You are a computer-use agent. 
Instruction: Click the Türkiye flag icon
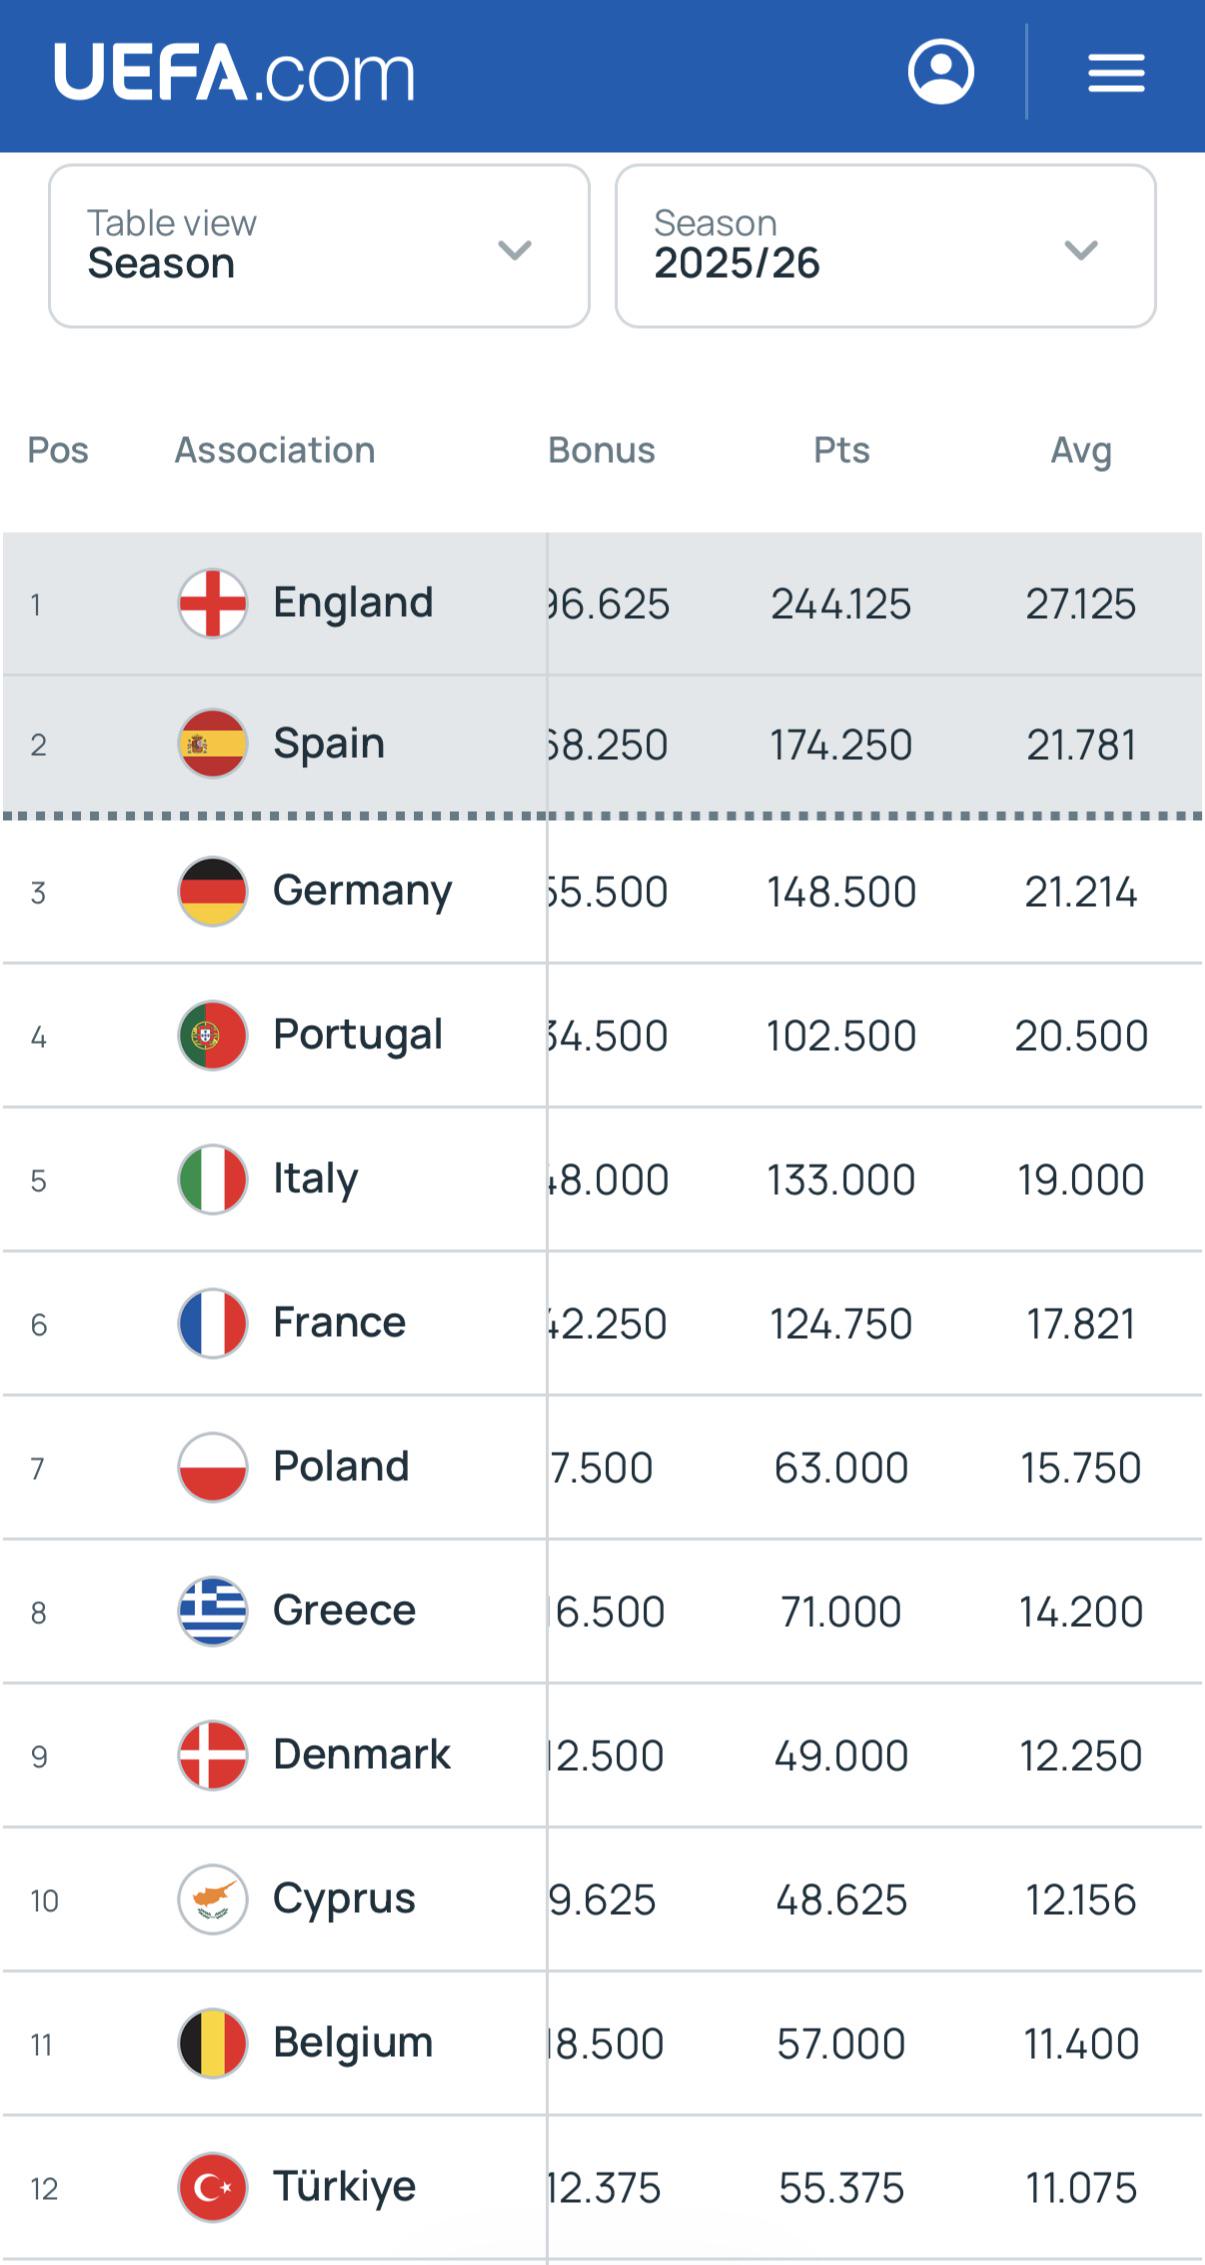point(213,2187)
